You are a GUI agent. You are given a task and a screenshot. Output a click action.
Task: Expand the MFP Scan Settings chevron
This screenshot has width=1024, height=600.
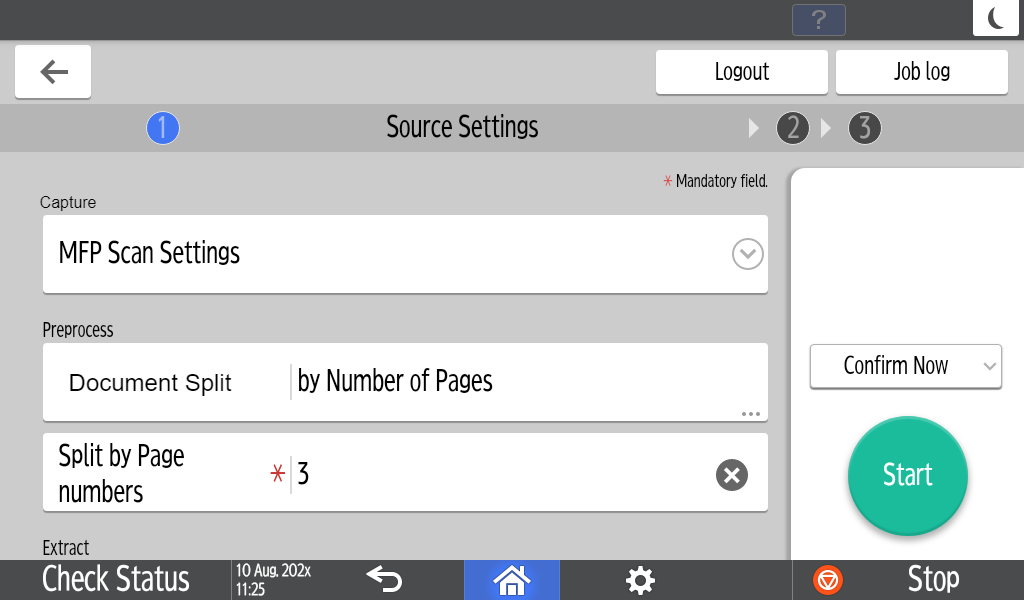coord(747,254)
